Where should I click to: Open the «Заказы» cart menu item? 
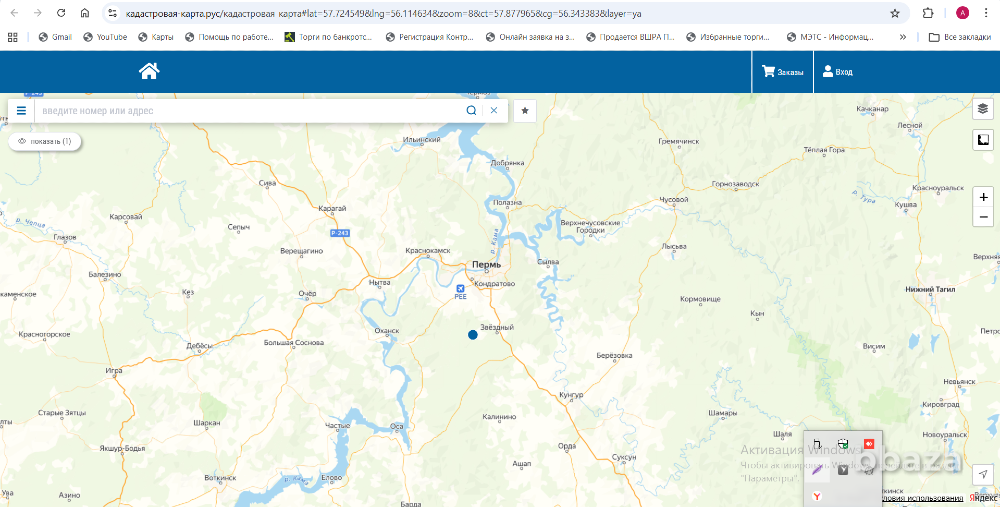click(x=782, y=72)
